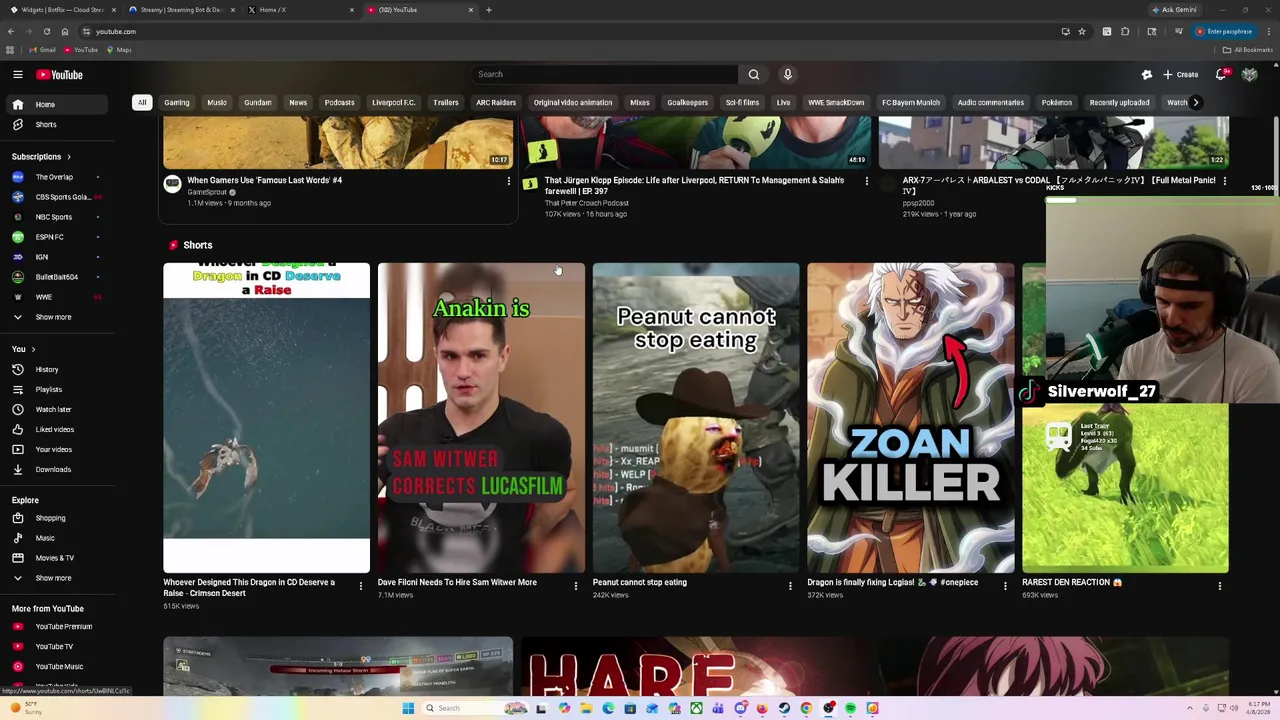Open the ARX-7 ARBALEST vs CODAL video title
1280x720 pixels.
(x=1059, y=185)
